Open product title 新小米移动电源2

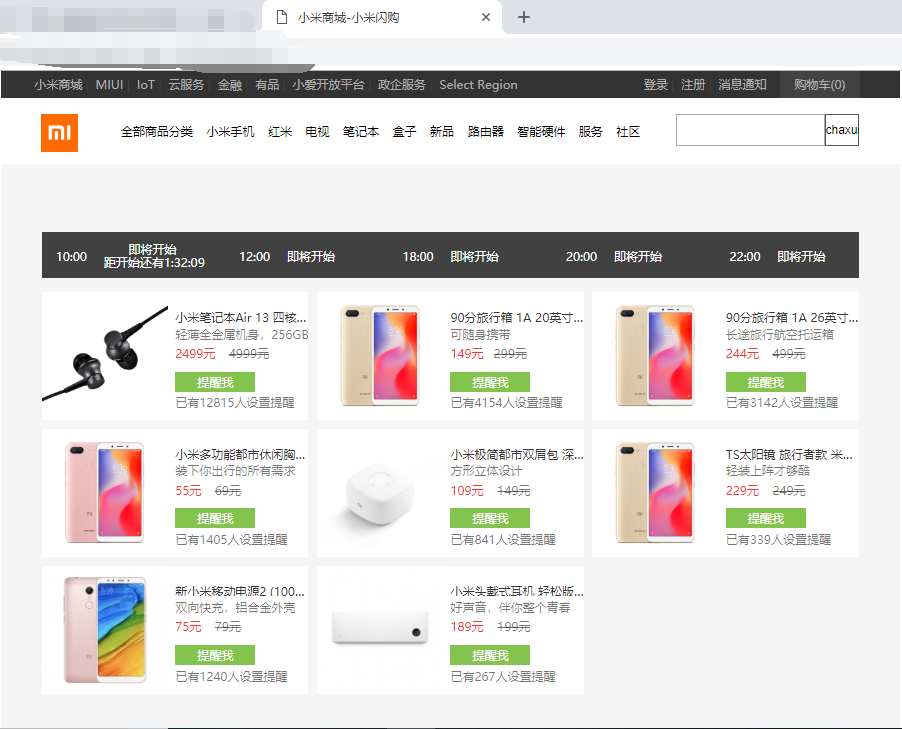tap(240, 591)
